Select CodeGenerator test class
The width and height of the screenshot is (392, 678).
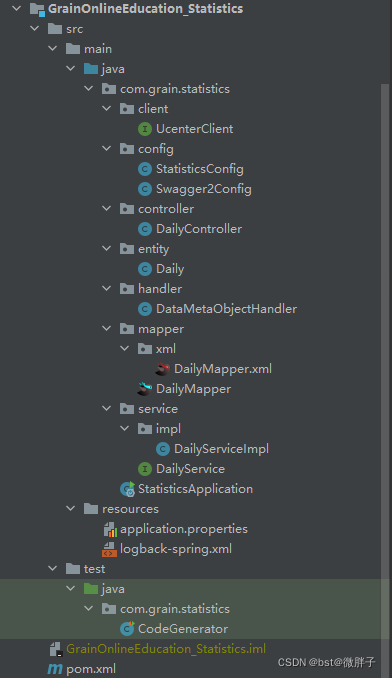coord(183,629)
